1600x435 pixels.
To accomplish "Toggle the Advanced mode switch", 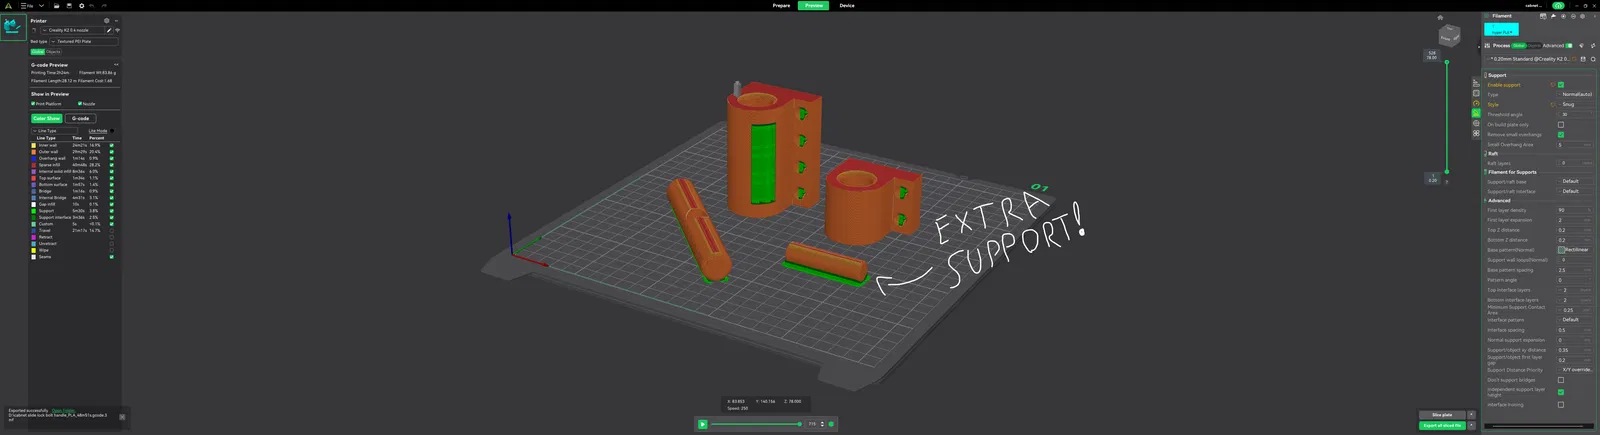I will [x=1569, y=45].
